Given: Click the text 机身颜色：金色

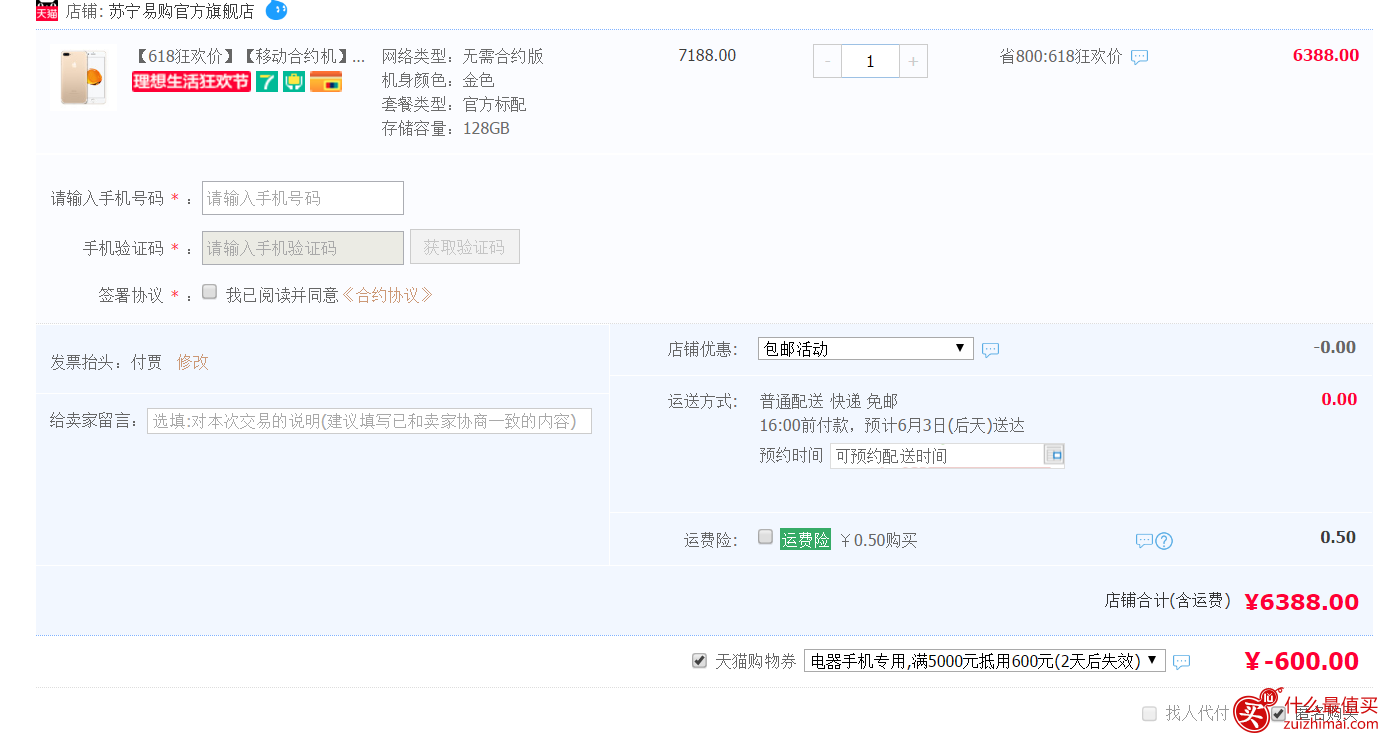Looking at the screenshot, I should pyautogui.click(x=438, y=80).
